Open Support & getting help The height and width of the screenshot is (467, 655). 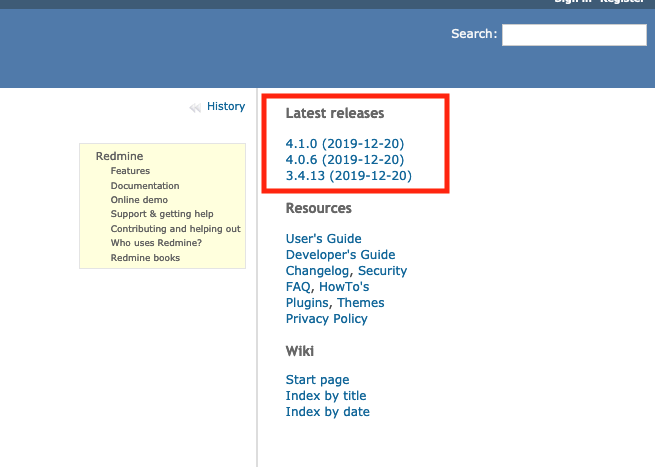point(162,214)
